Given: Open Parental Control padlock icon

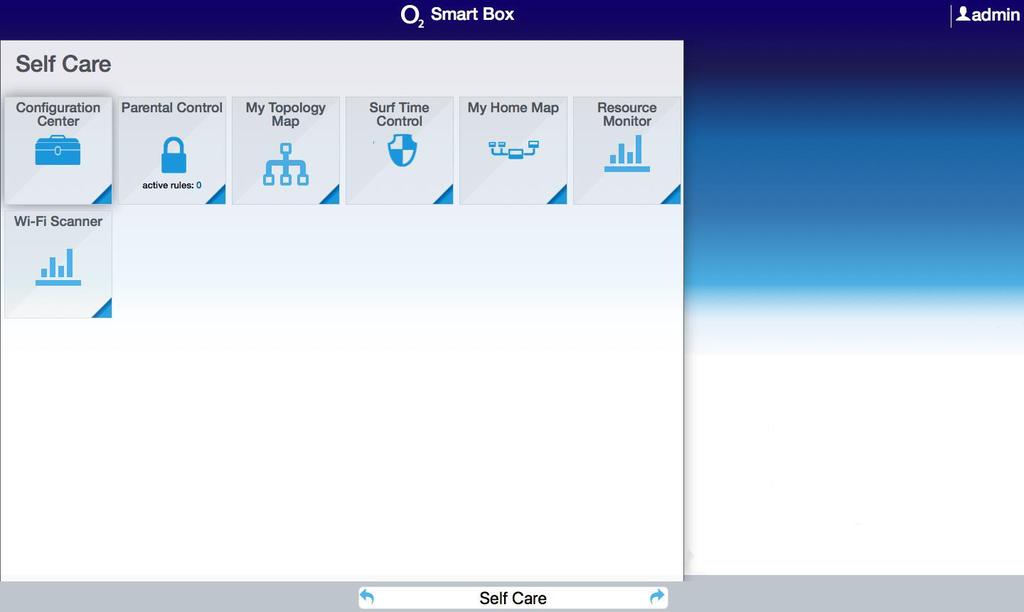Looking at the screenshot, I should pyautogui.click(x=173, y=155).
